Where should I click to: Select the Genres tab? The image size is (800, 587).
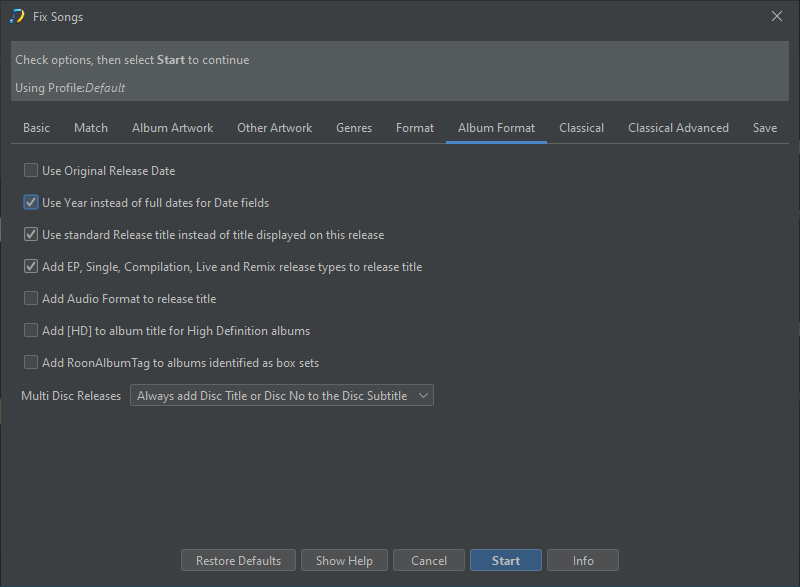click(354, 128)
